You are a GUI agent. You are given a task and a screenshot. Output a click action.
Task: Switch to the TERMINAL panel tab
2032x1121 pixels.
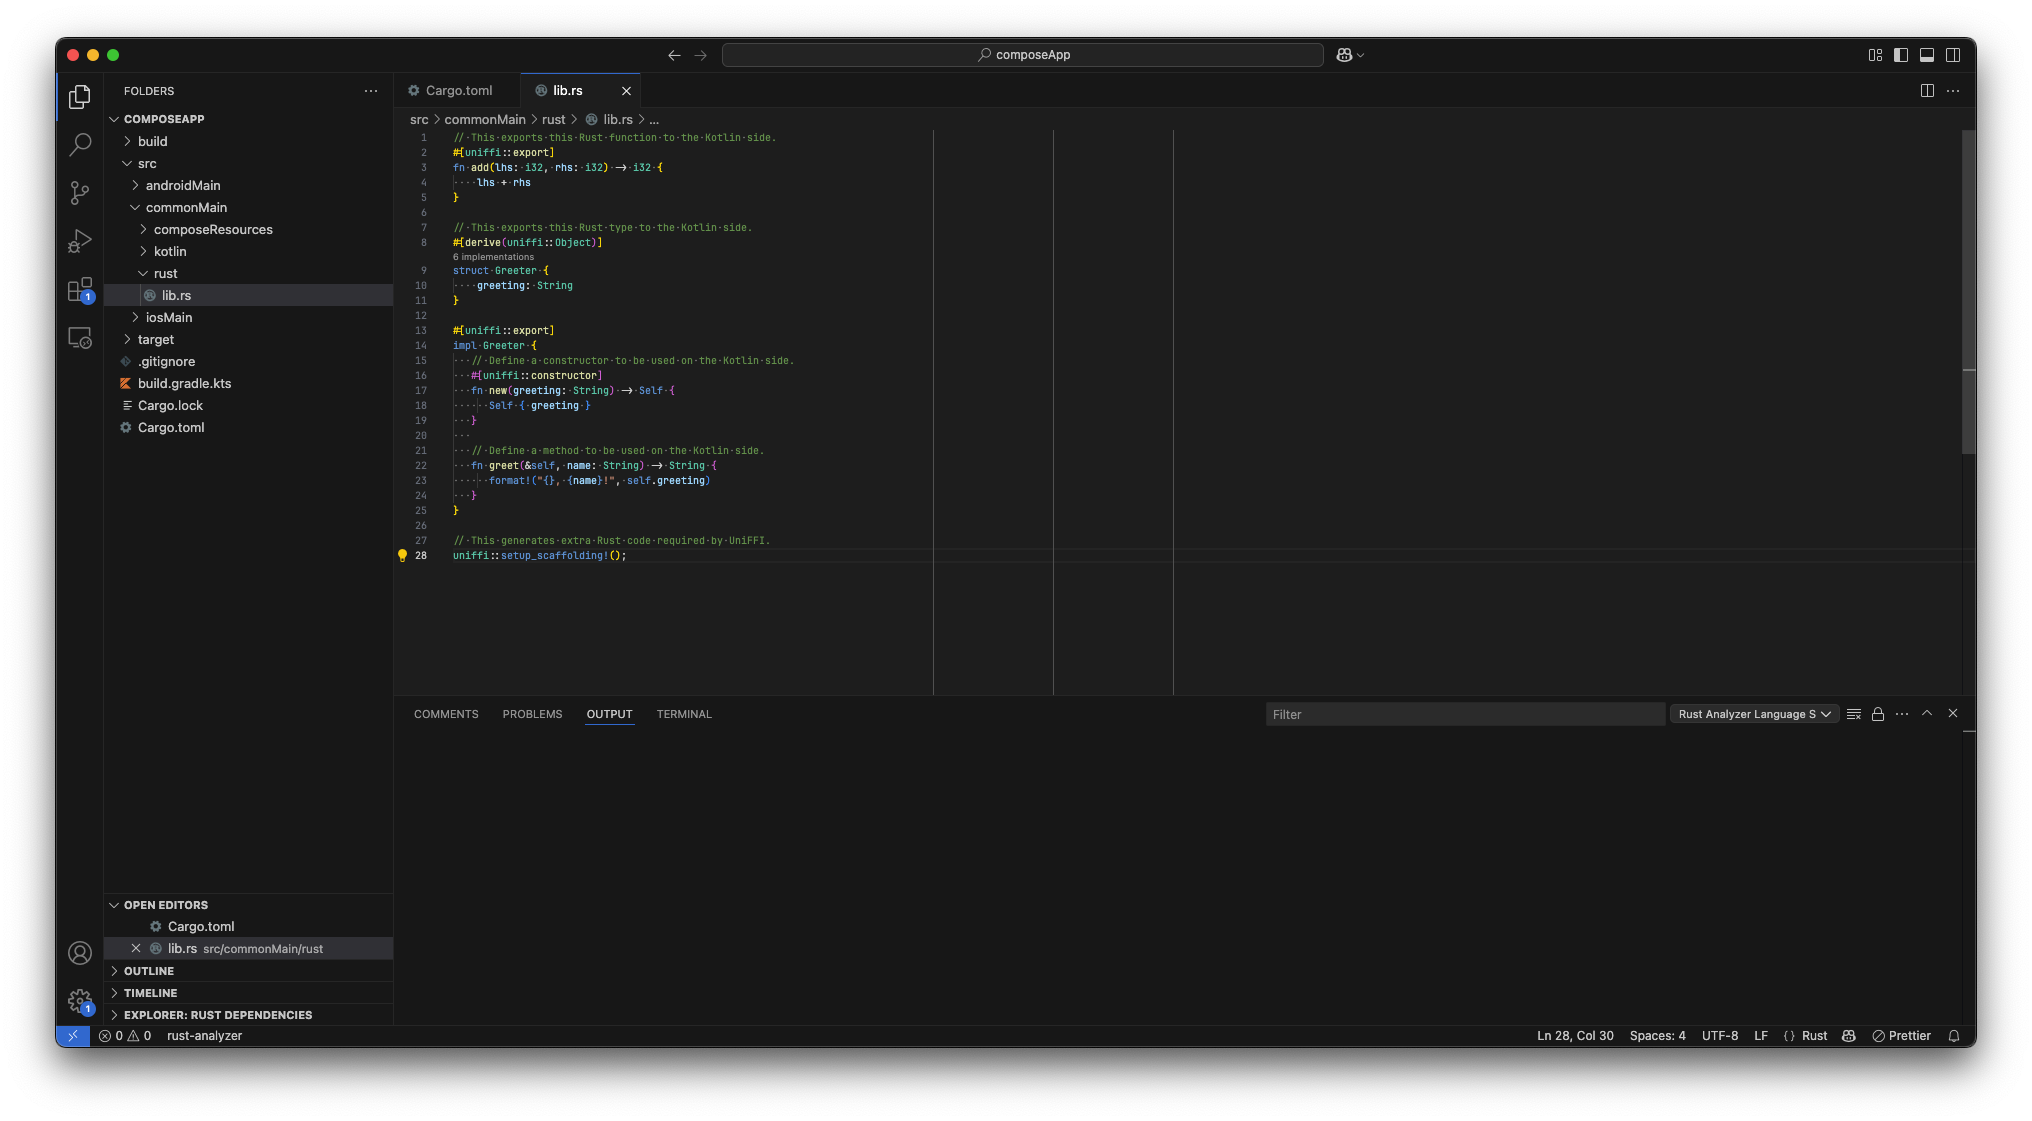[684, 714]
